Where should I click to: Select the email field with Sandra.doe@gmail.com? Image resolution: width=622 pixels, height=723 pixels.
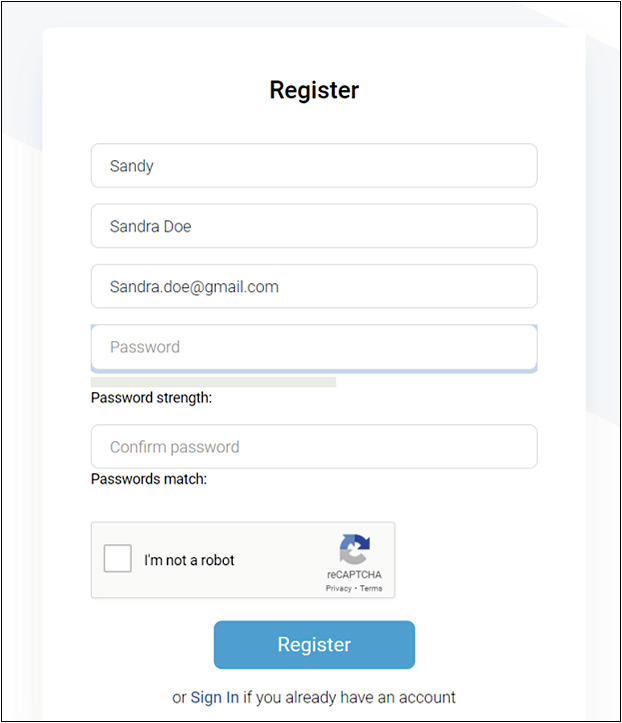click(314, 286)
